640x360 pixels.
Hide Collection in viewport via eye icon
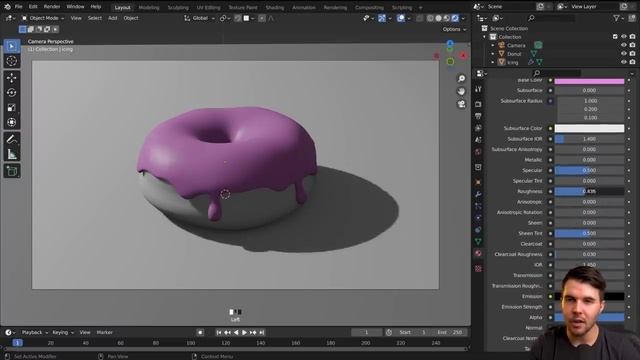(x=624, y=37)
